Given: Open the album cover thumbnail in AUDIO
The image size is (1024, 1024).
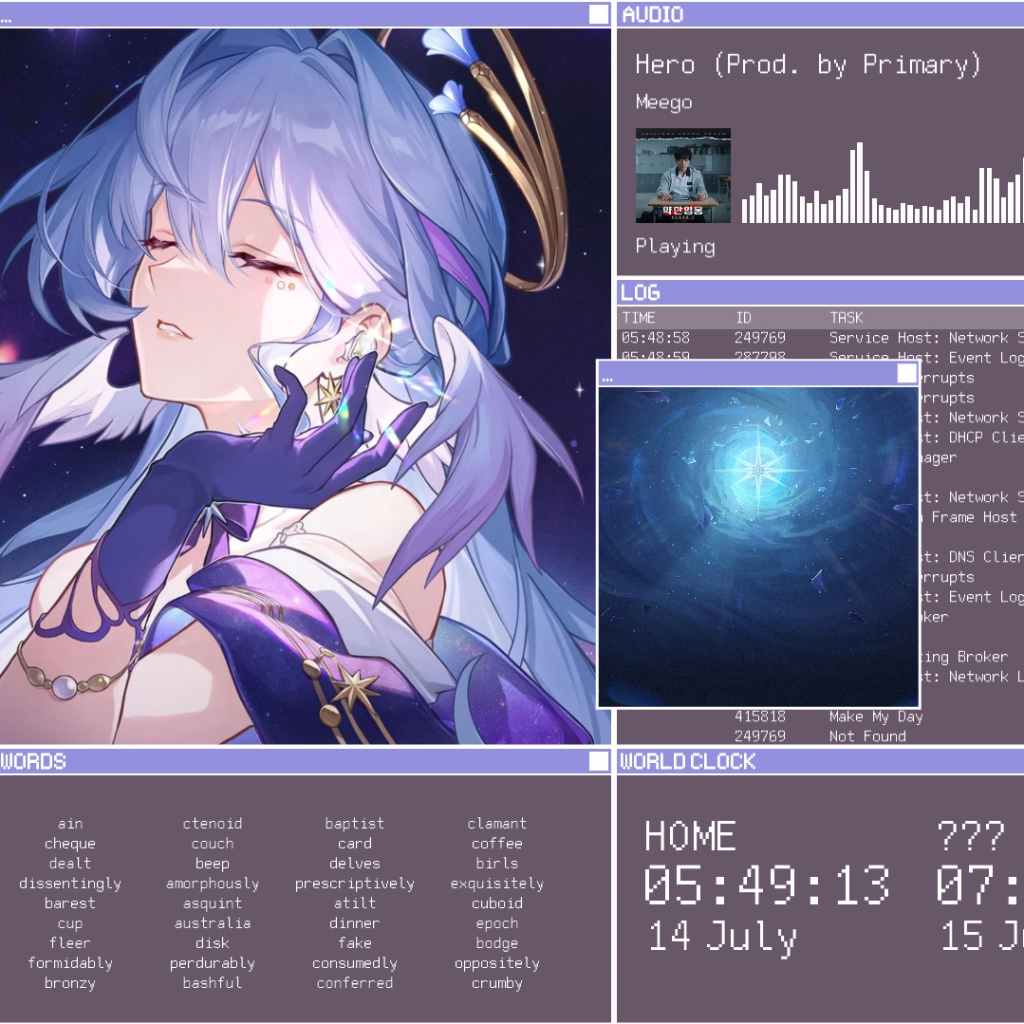Looking at the screenshot, I should tap(683, 176).
